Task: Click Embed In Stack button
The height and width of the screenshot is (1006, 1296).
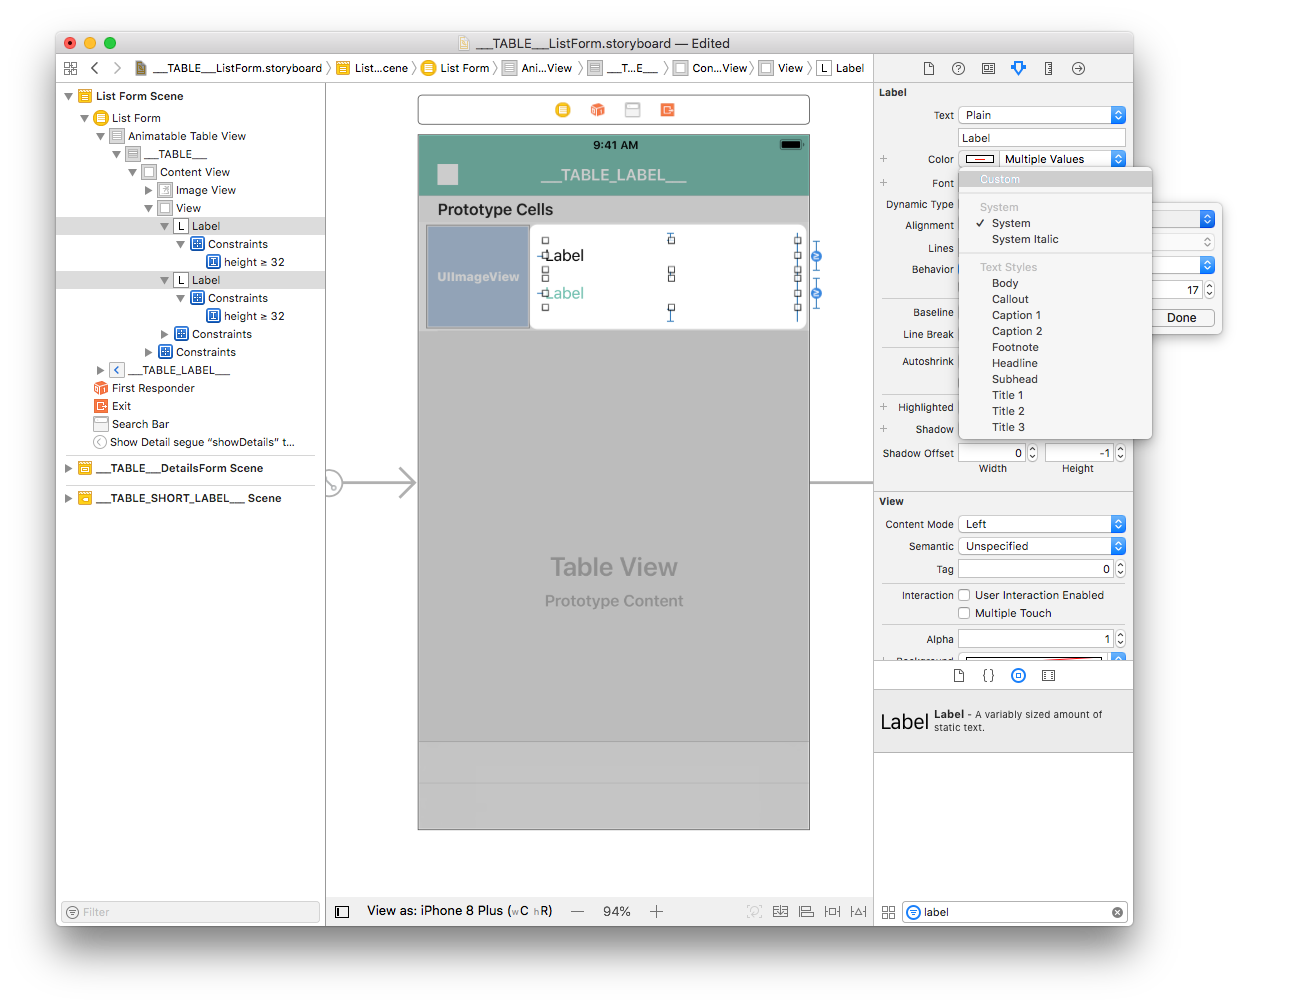Action: (780, 911)
